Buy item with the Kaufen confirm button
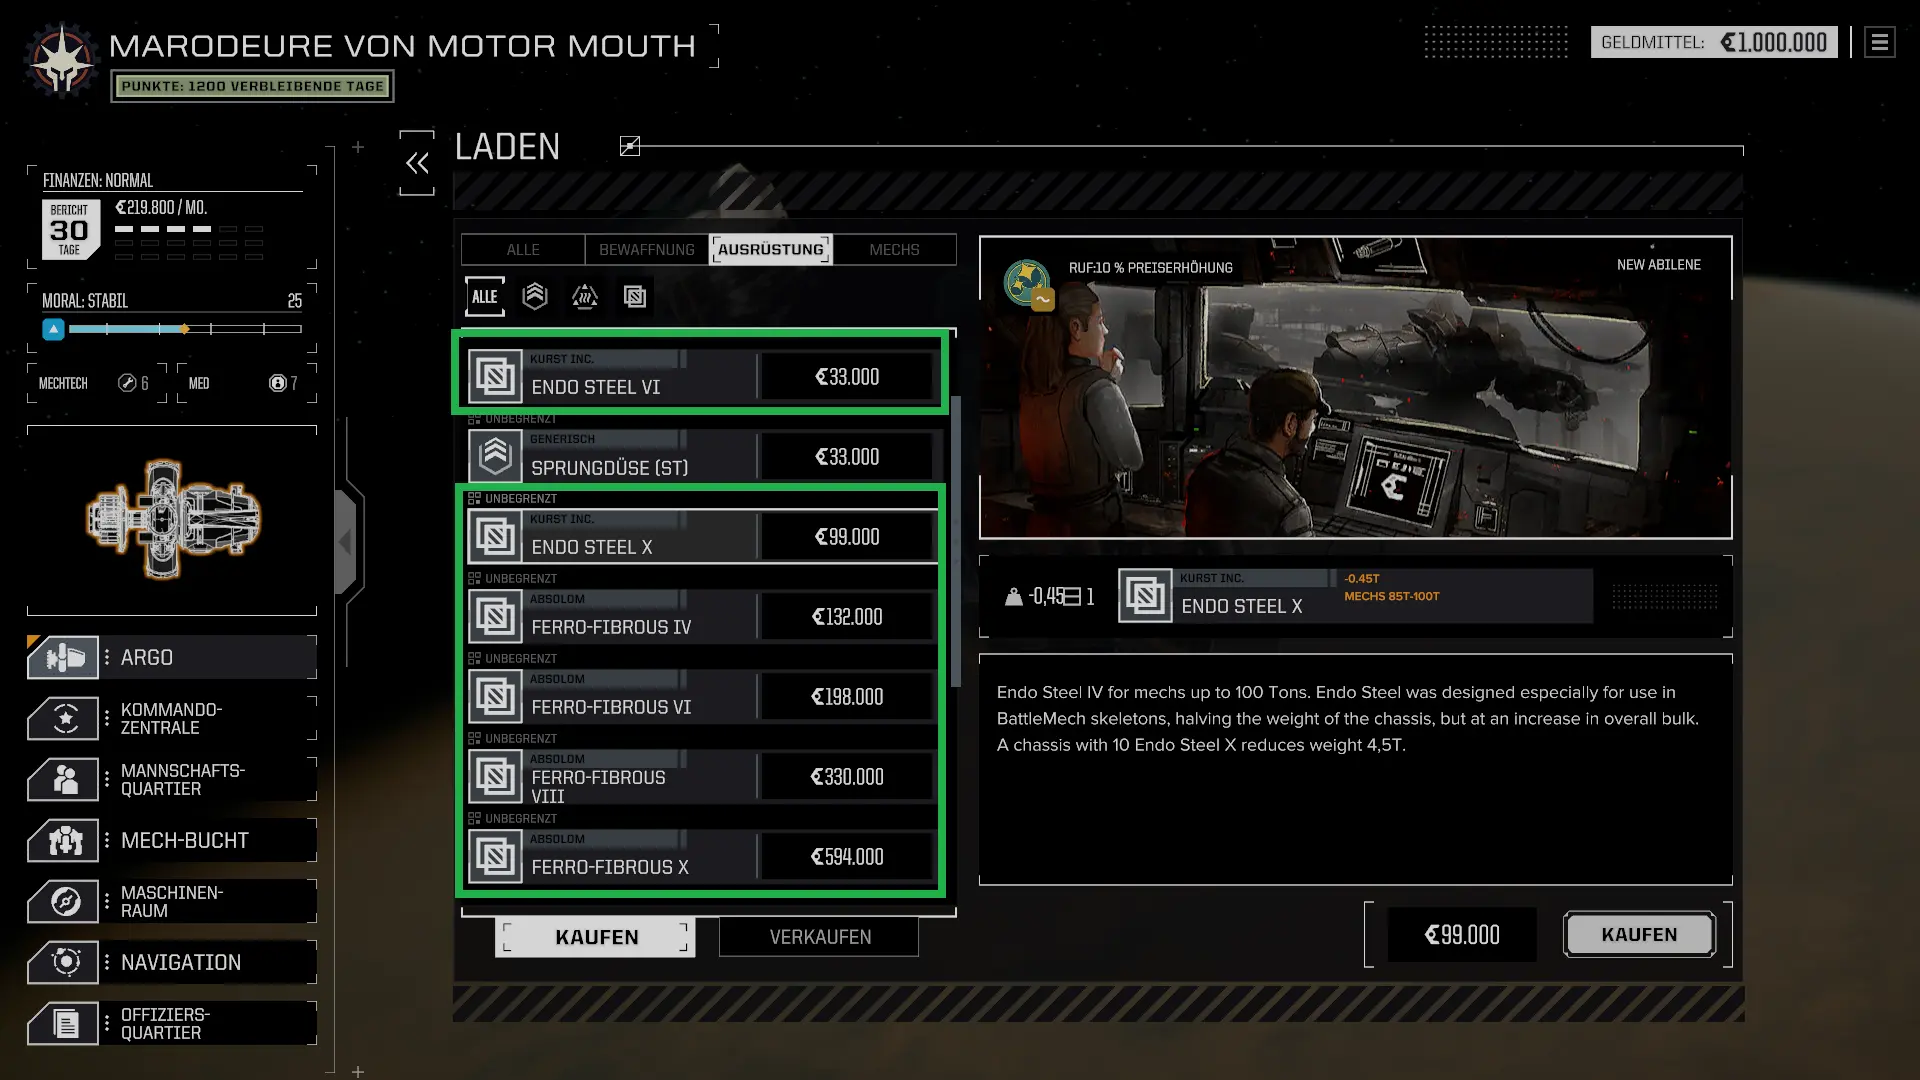Screen dimensions: 1920x1080 click(1639, 934)
